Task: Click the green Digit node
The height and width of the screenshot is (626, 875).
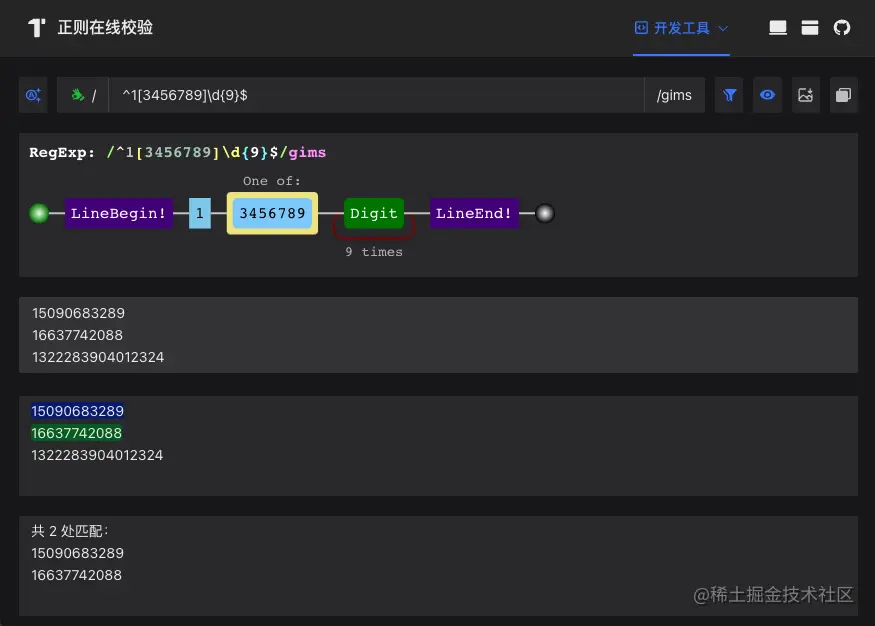Action: click(374, 213)
